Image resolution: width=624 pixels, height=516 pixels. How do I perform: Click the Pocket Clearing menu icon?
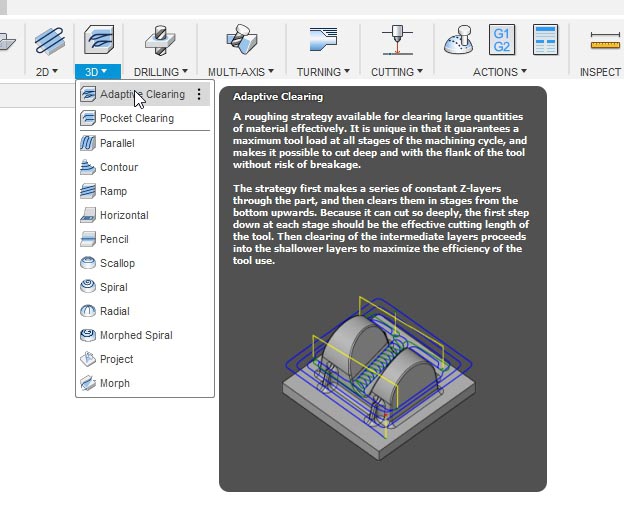tap(88, 118)
